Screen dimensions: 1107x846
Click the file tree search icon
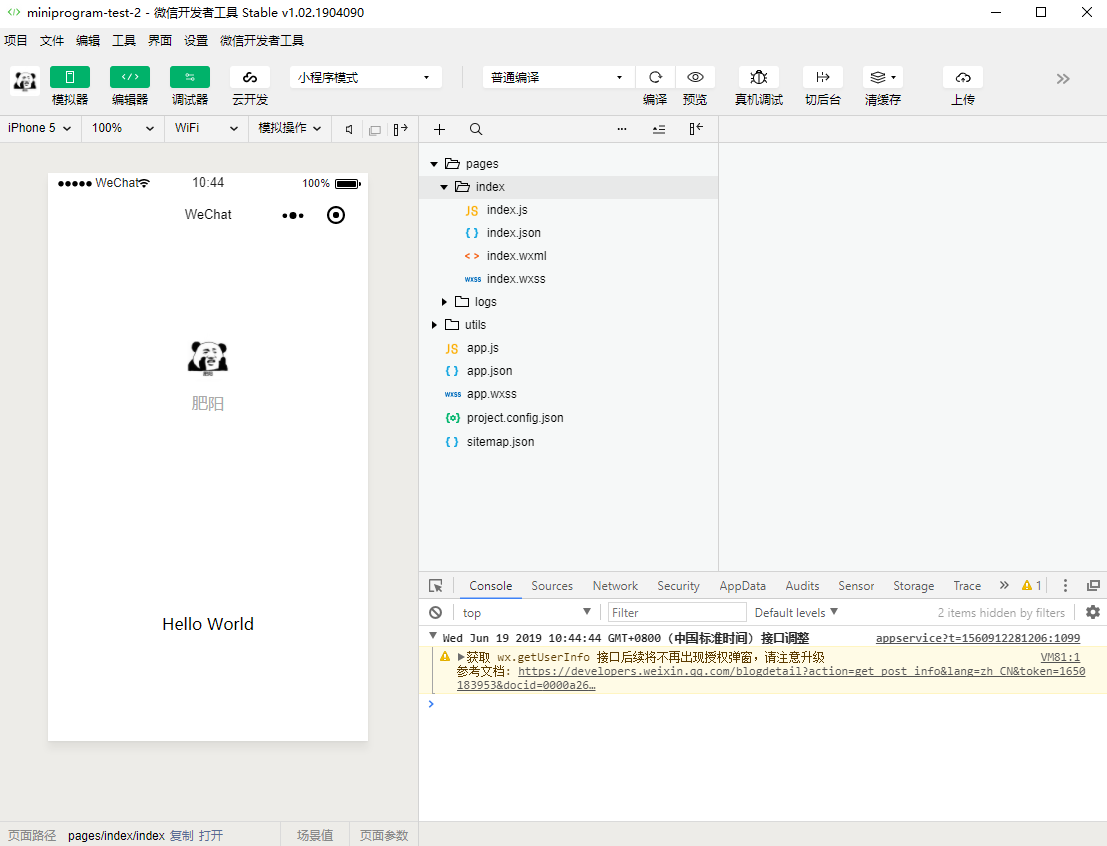pos(476,129)
